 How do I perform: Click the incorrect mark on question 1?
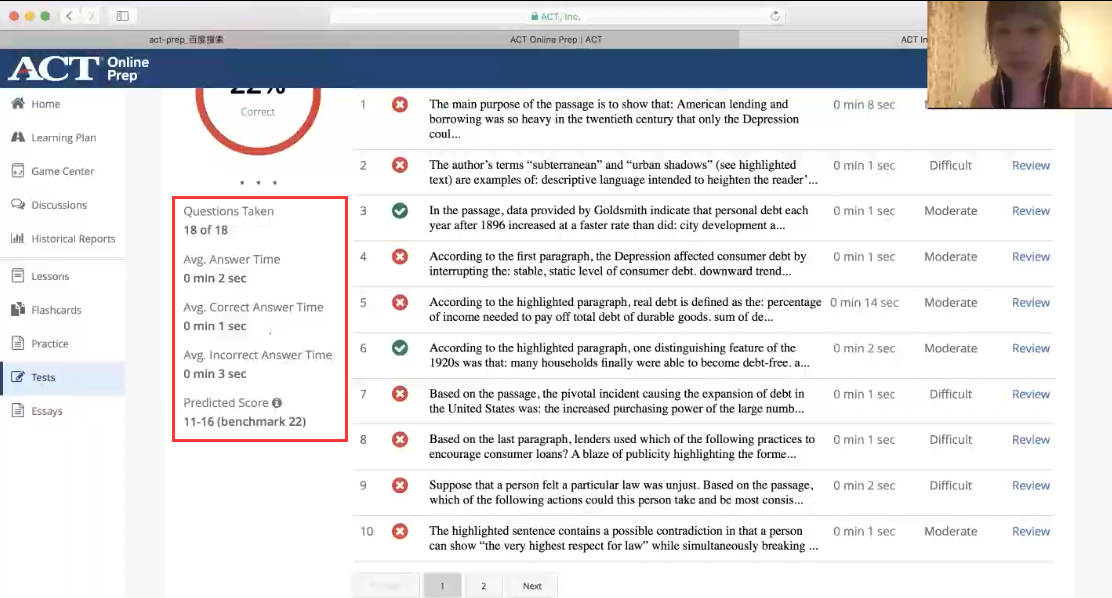click(x=400, y=104)
